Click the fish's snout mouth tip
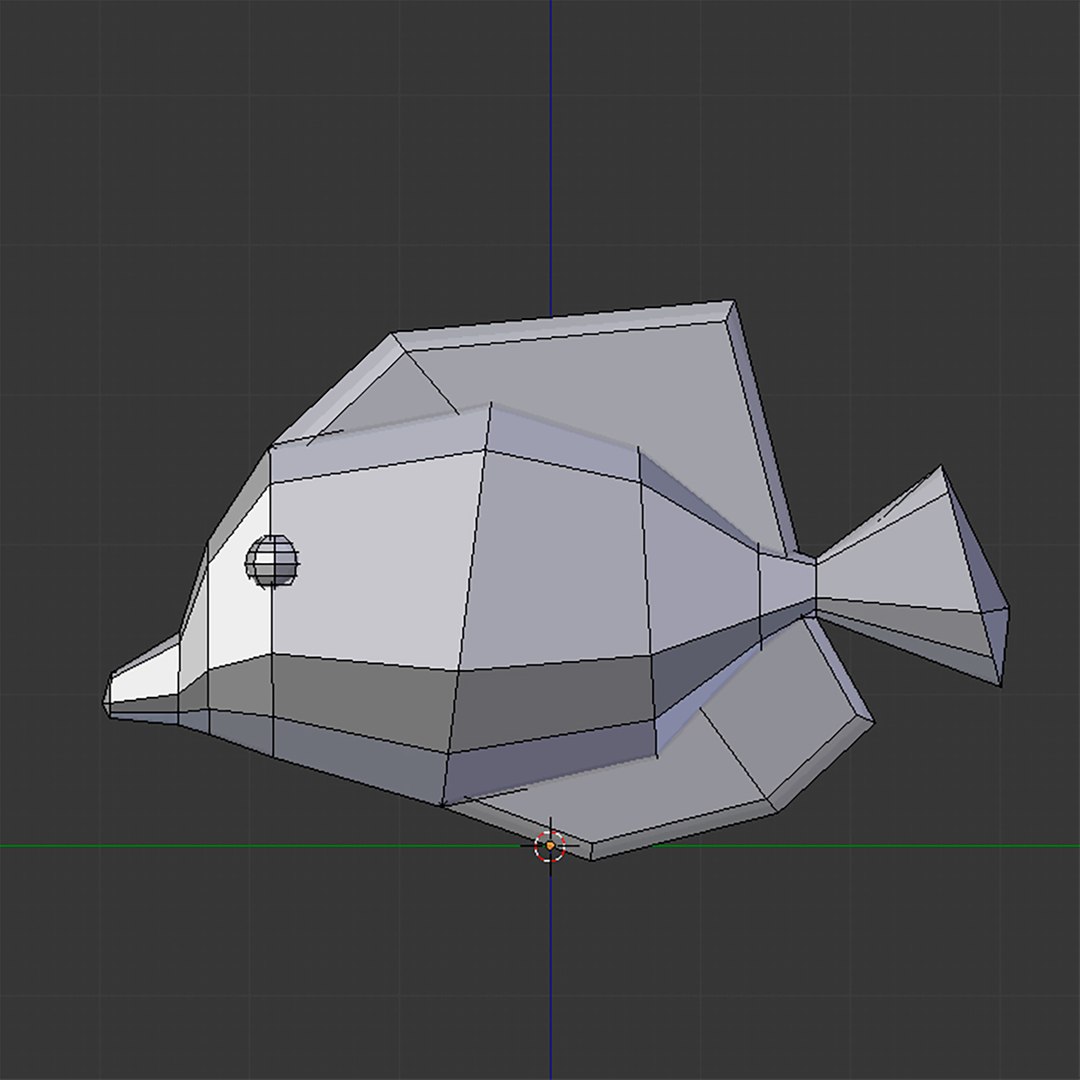 click(x=109, y=696)
